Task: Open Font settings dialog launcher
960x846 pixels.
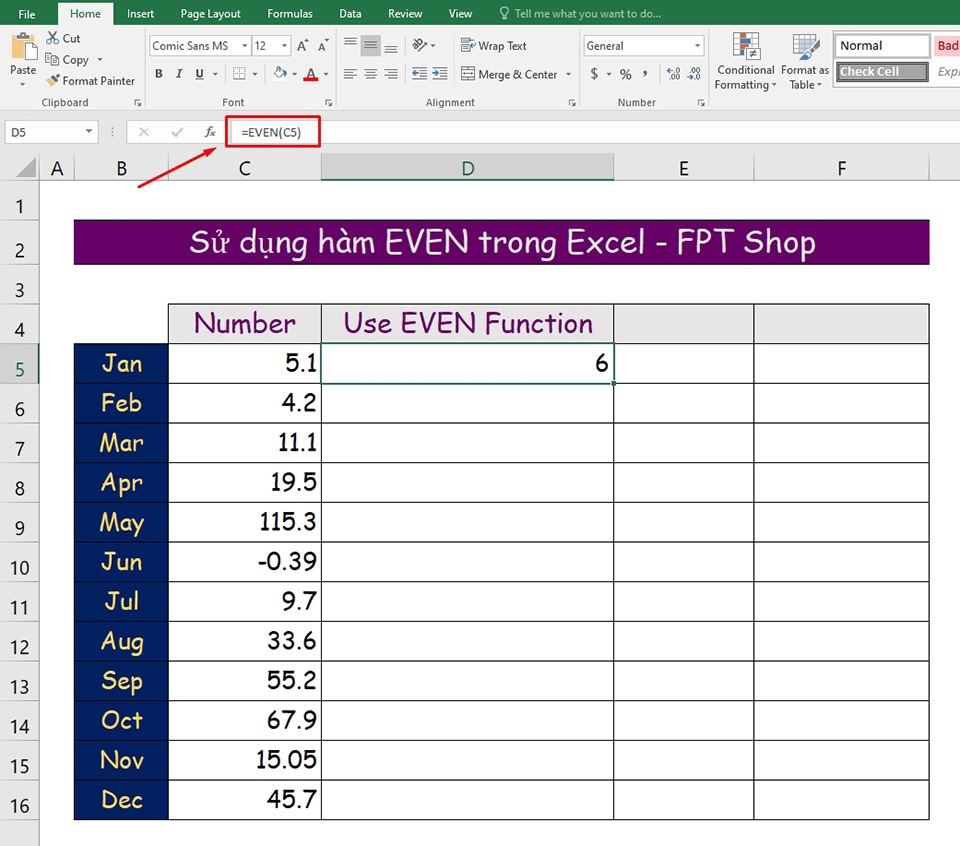Action: 329,103
